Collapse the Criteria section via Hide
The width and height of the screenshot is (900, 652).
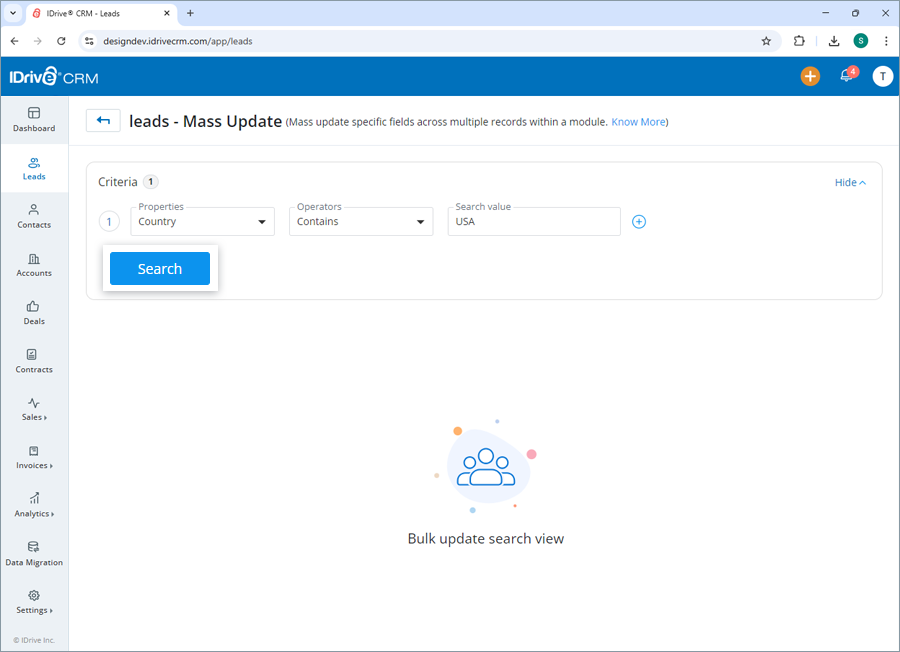tap(849, 182)
